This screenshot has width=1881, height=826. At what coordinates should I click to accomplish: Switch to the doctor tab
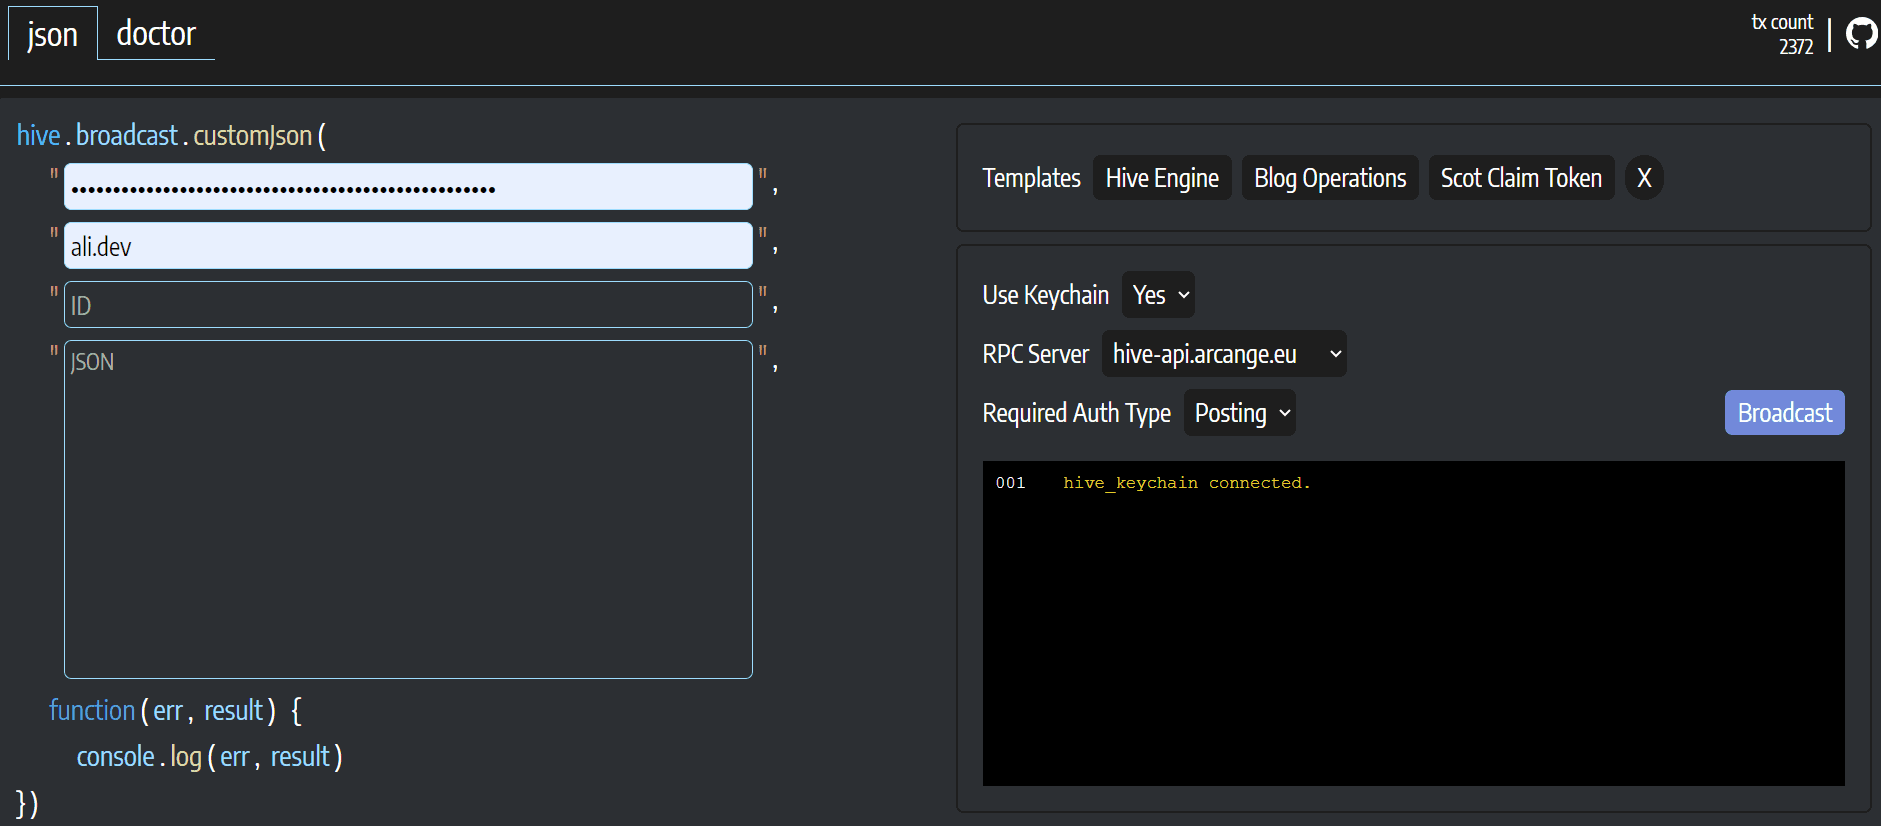coord(156,33)
